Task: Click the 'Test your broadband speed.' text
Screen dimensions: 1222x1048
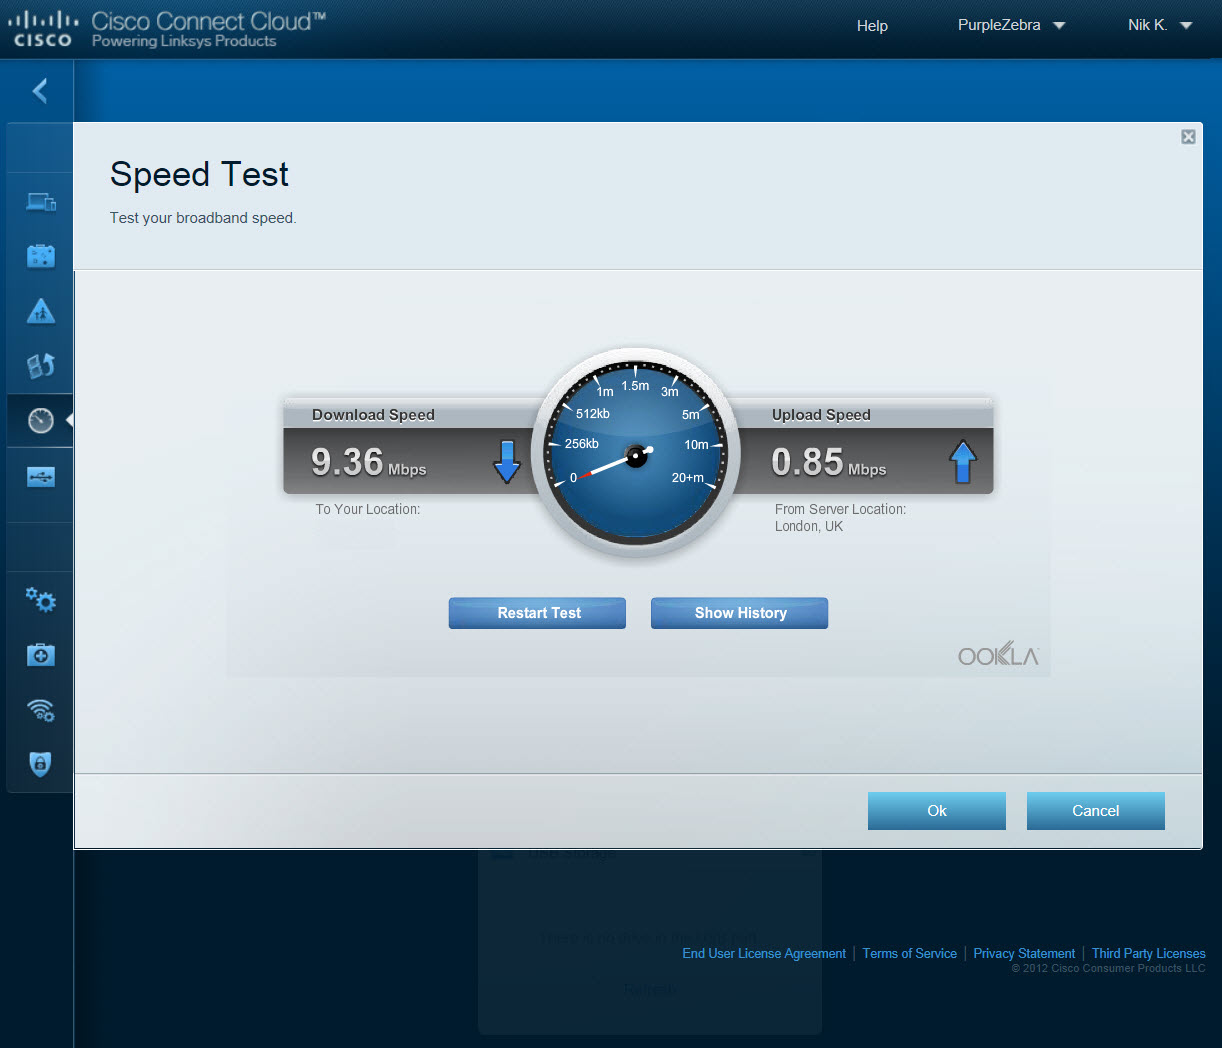Action: 203,218
